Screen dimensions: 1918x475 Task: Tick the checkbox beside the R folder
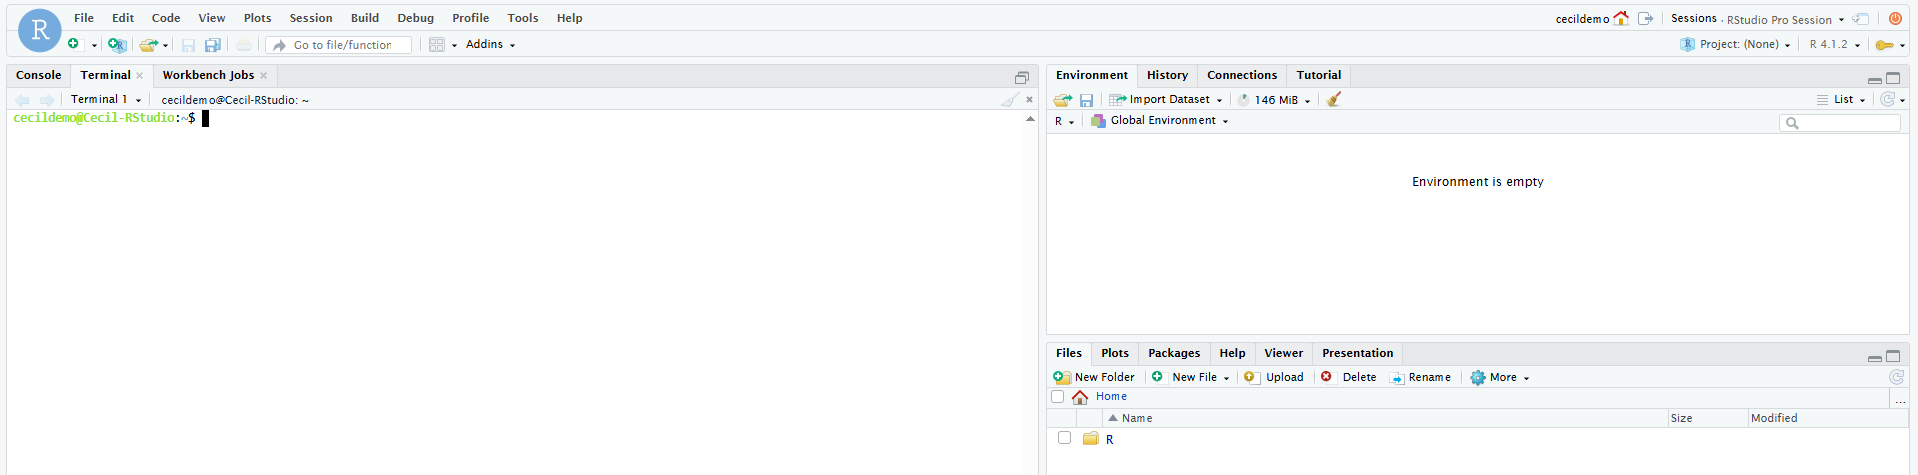tap(1064, 438)
